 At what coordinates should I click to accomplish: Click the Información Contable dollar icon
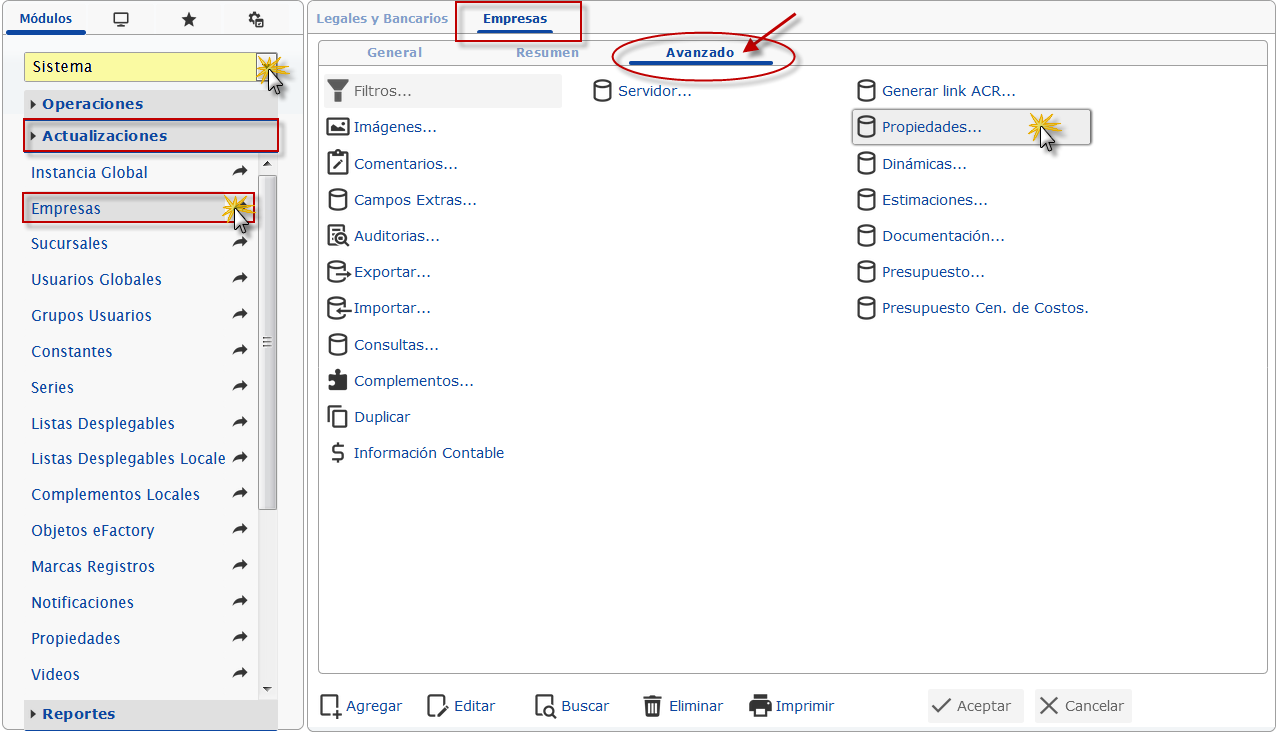338,453
